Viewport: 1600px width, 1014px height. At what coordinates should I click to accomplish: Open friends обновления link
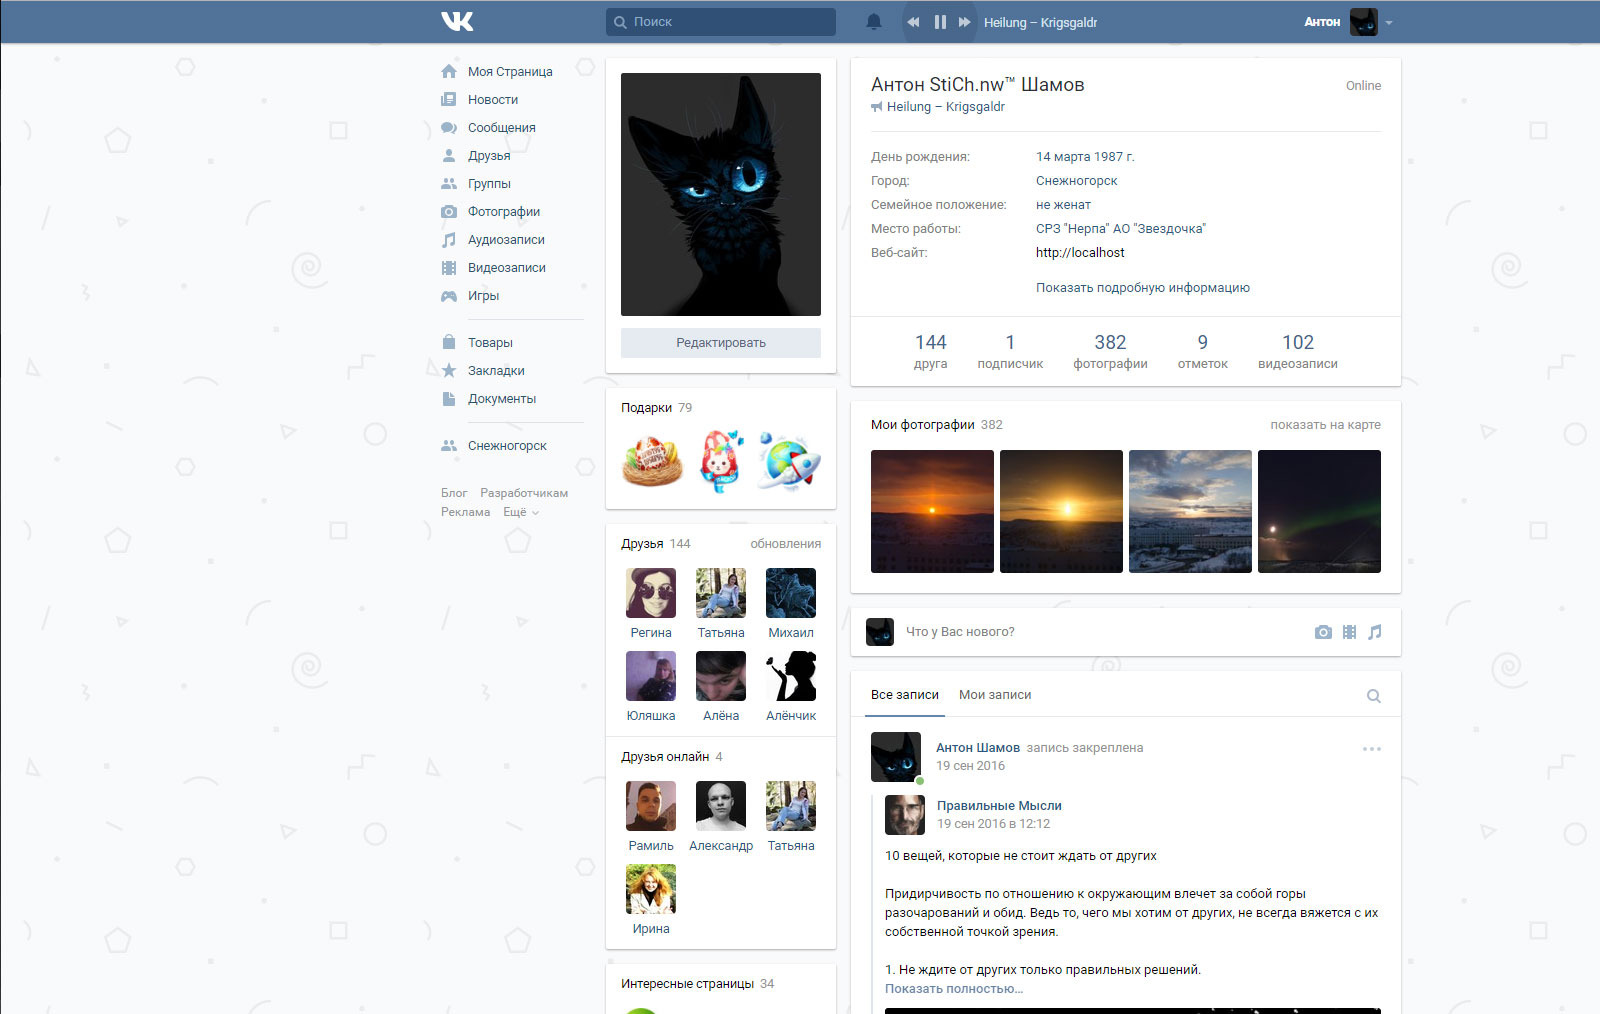pos(785,544)
